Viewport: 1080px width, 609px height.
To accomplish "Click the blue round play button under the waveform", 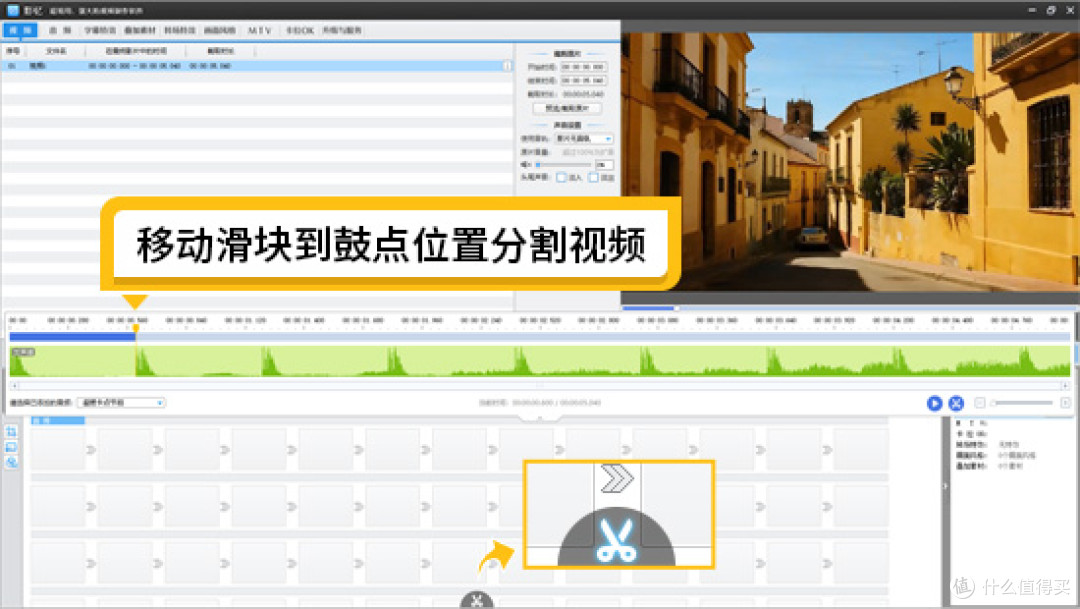I will pos(934,403).
